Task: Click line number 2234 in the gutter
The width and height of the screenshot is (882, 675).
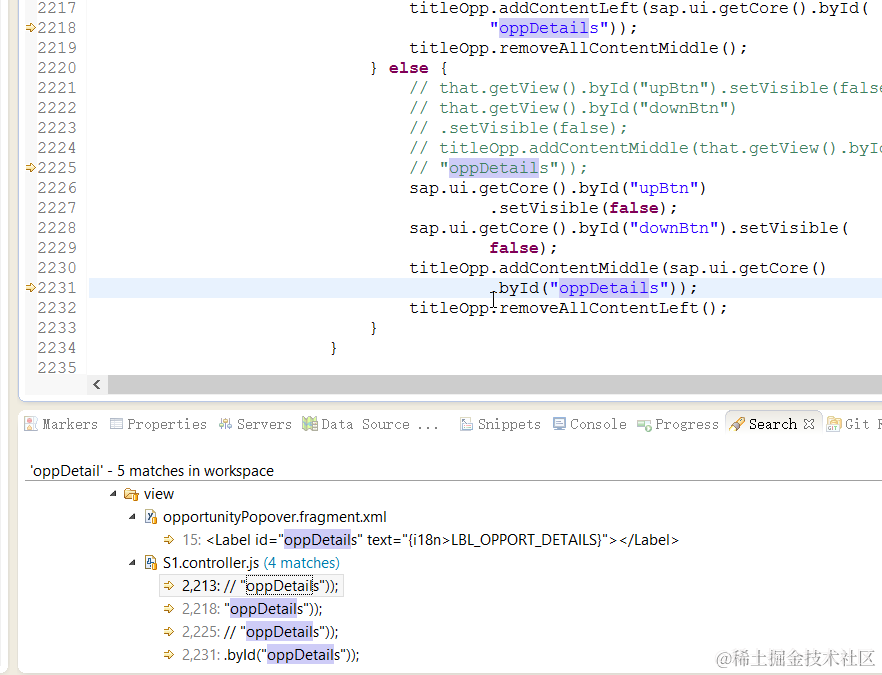Action: (x=57, y=348)
